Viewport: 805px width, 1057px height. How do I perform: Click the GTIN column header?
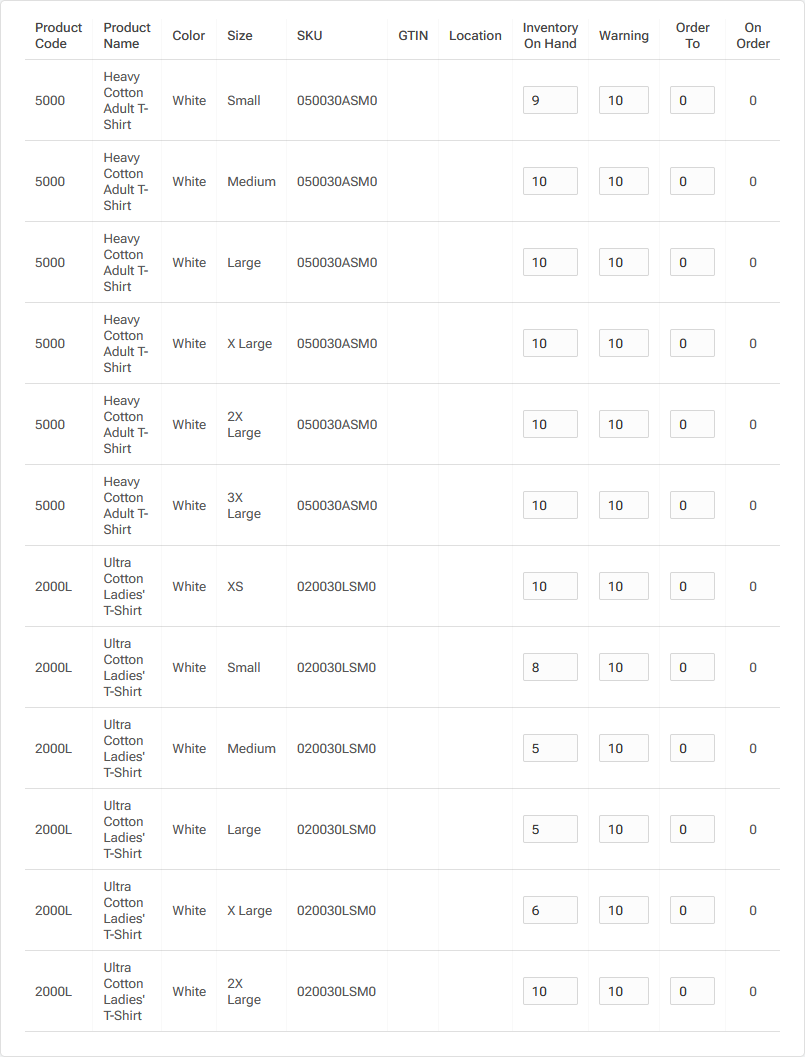412,36
